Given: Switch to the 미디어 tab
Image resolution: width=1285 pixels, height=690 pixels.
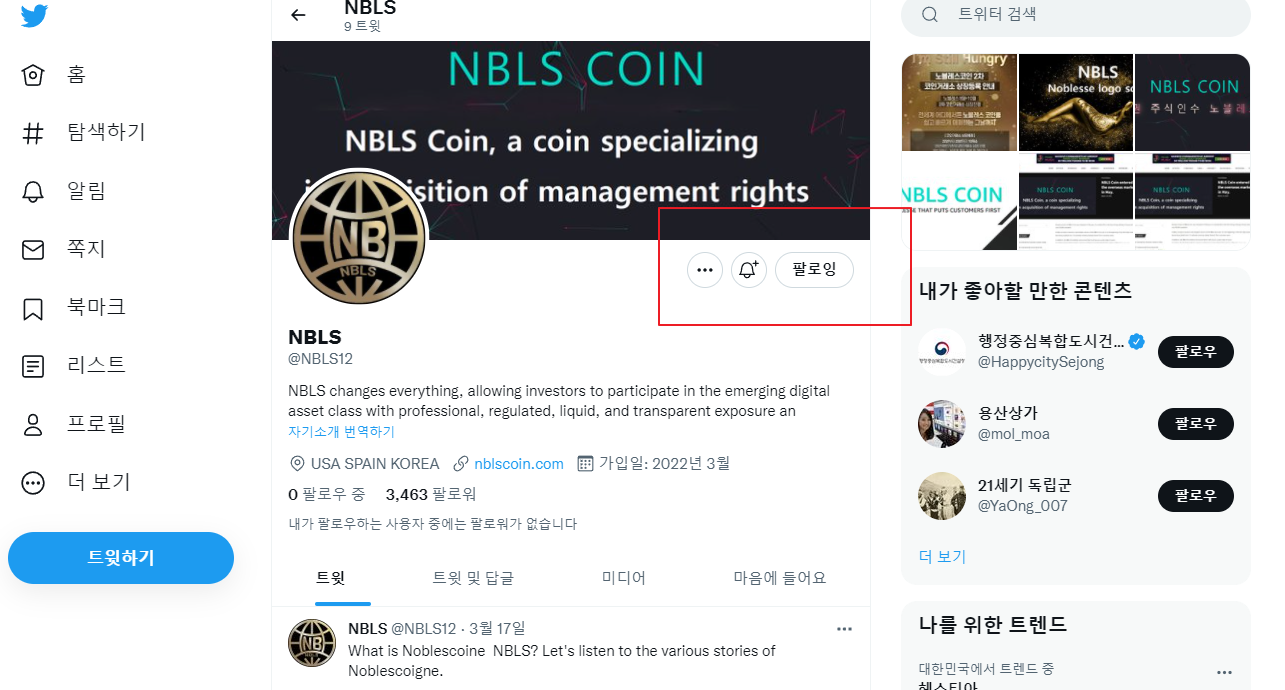Looking at the screenshot, I should (624, 578).
